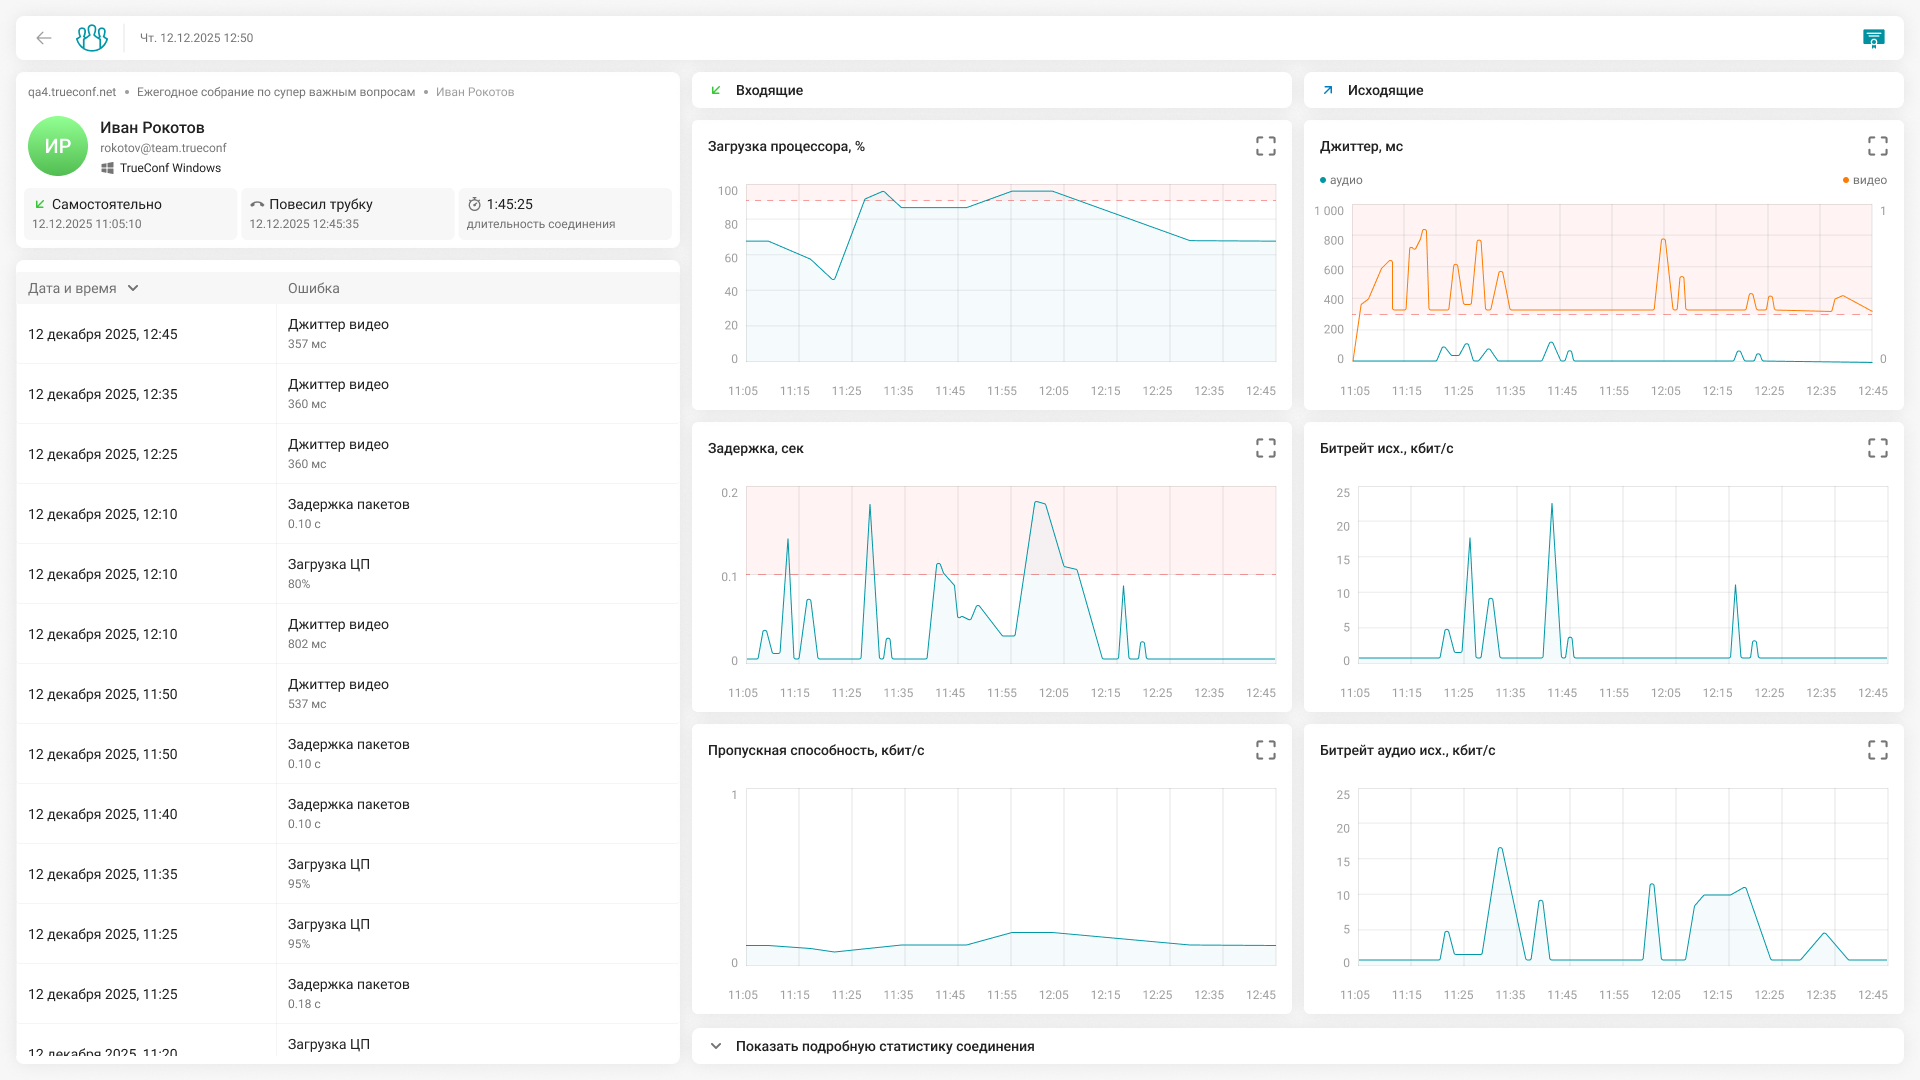
Task: Select the Outgoing section header
Action: tap(1384, 90)
